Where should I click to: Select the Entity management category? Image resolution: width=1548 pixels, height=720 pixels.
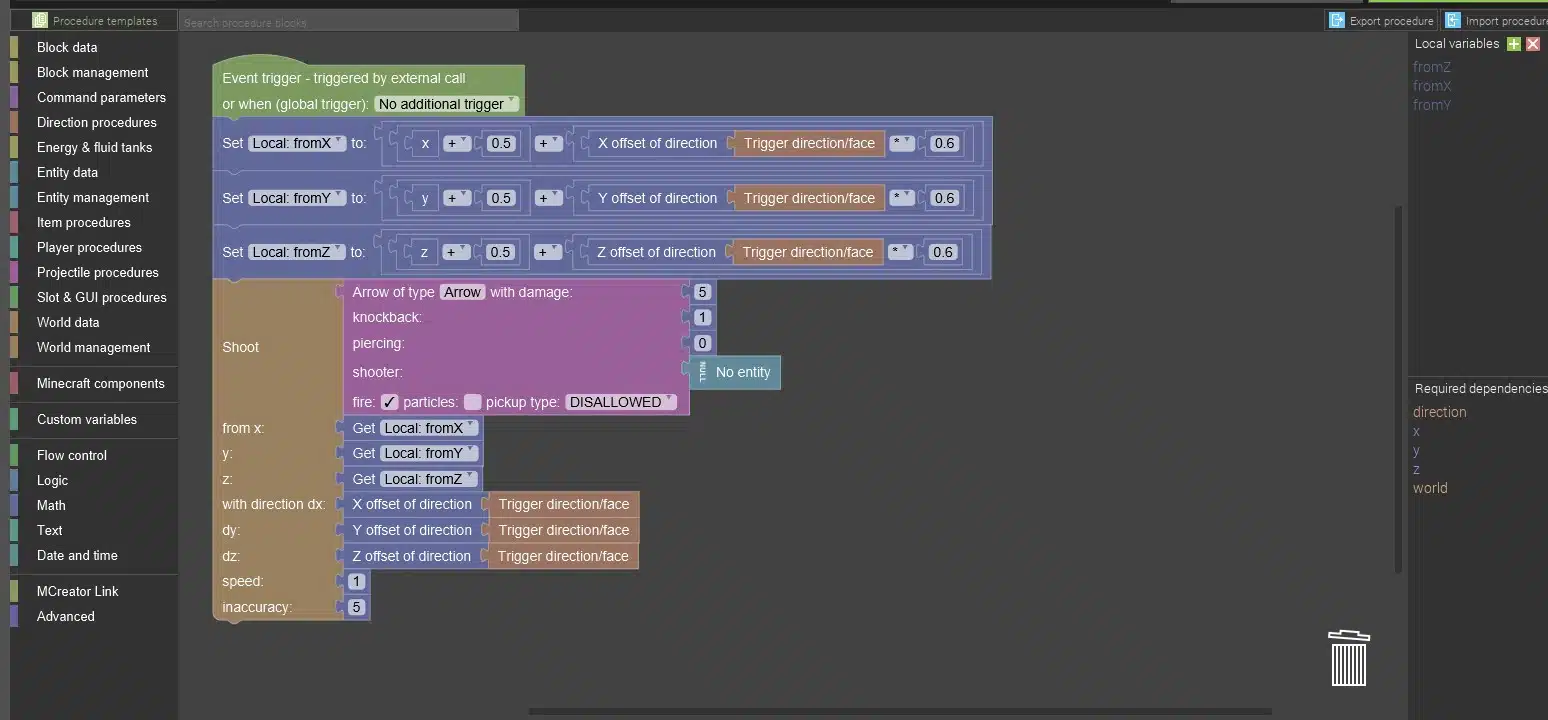[x=93, y=197]
